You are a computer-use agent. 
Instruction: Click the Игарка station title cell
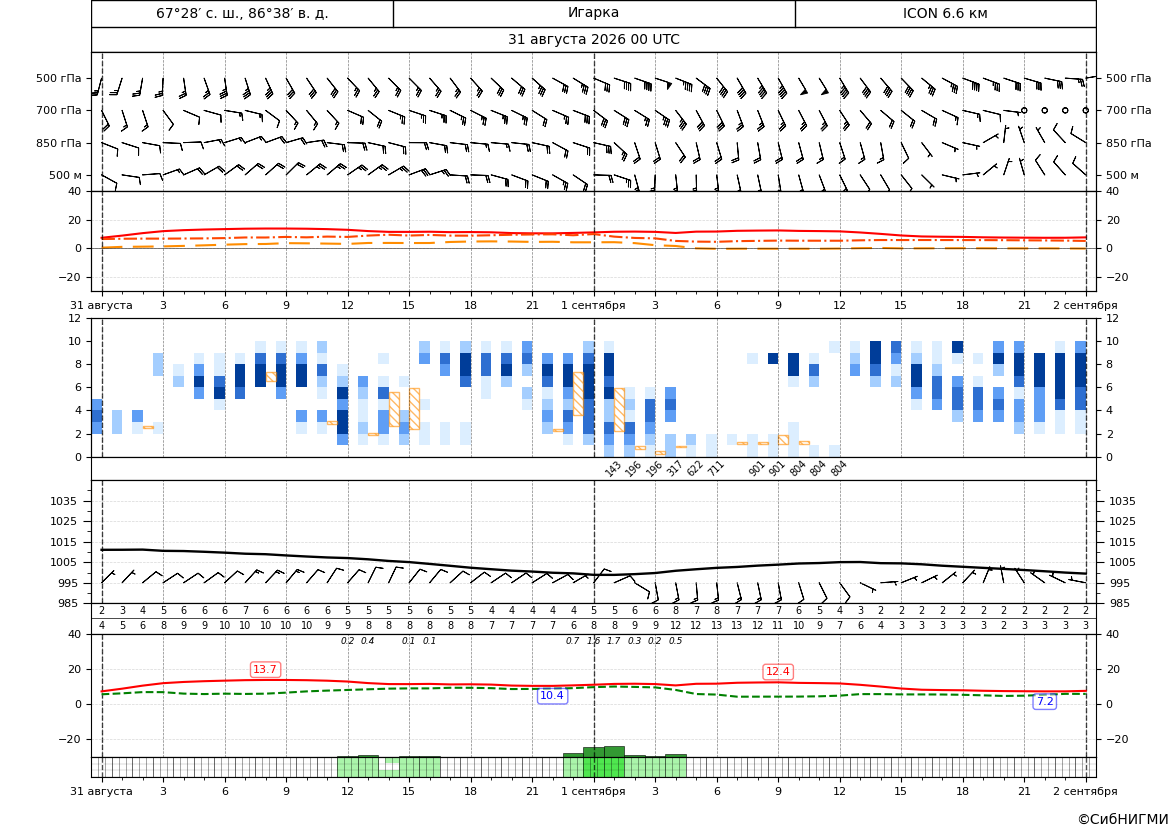click(594, 13)
